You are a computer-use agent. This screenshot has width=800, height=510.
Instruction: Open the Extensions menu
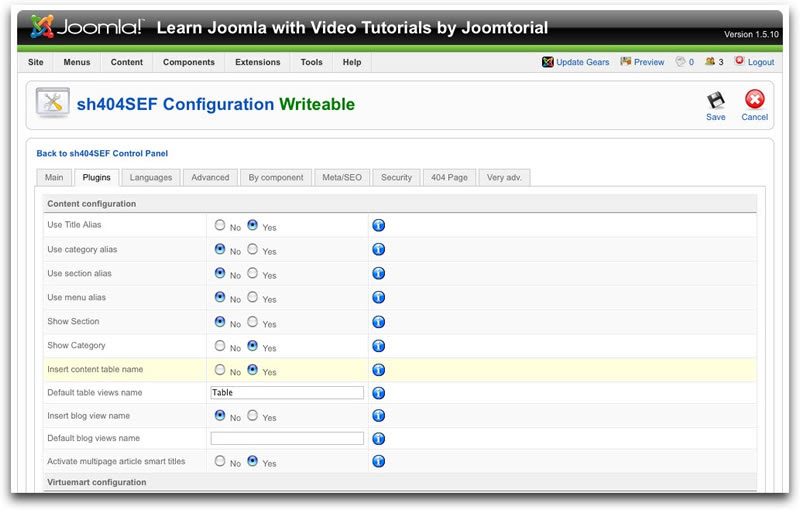[x=258, y=62]
